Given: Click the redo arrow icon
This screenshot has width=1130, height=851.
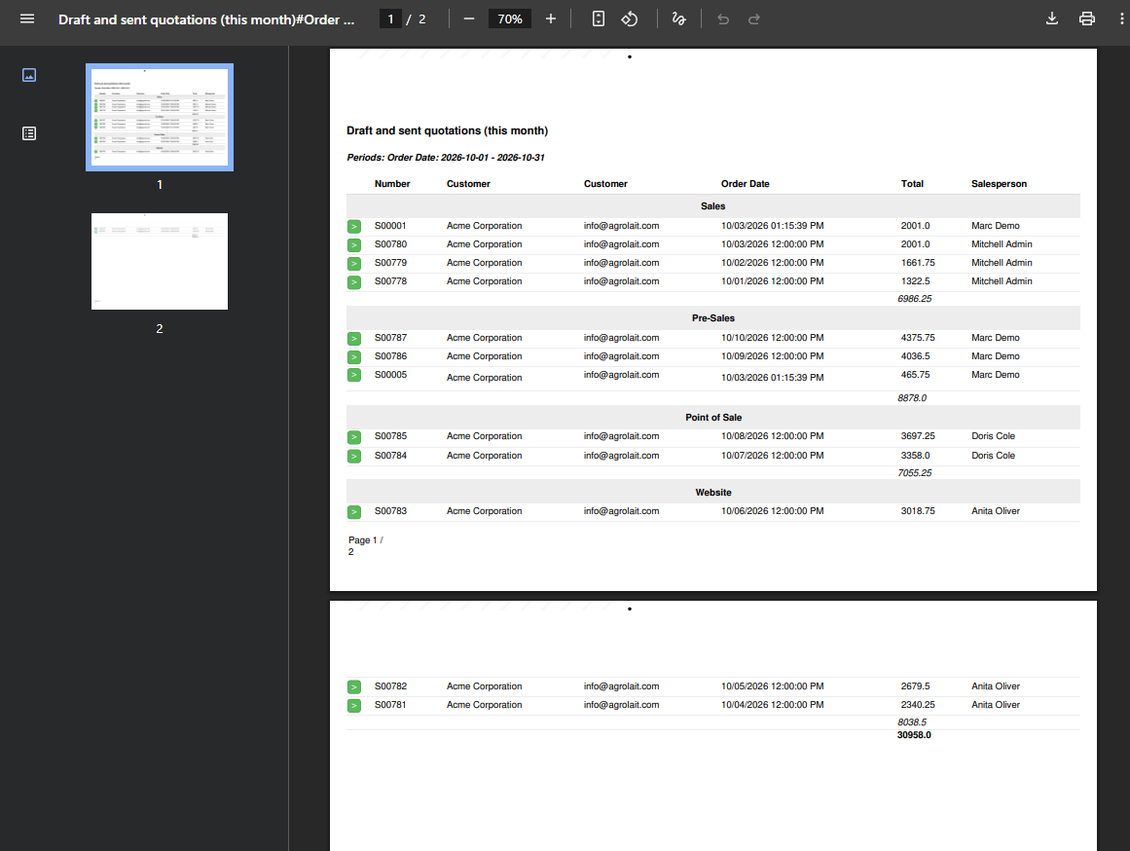Looking at the screenshot, I should coord(754,19).
